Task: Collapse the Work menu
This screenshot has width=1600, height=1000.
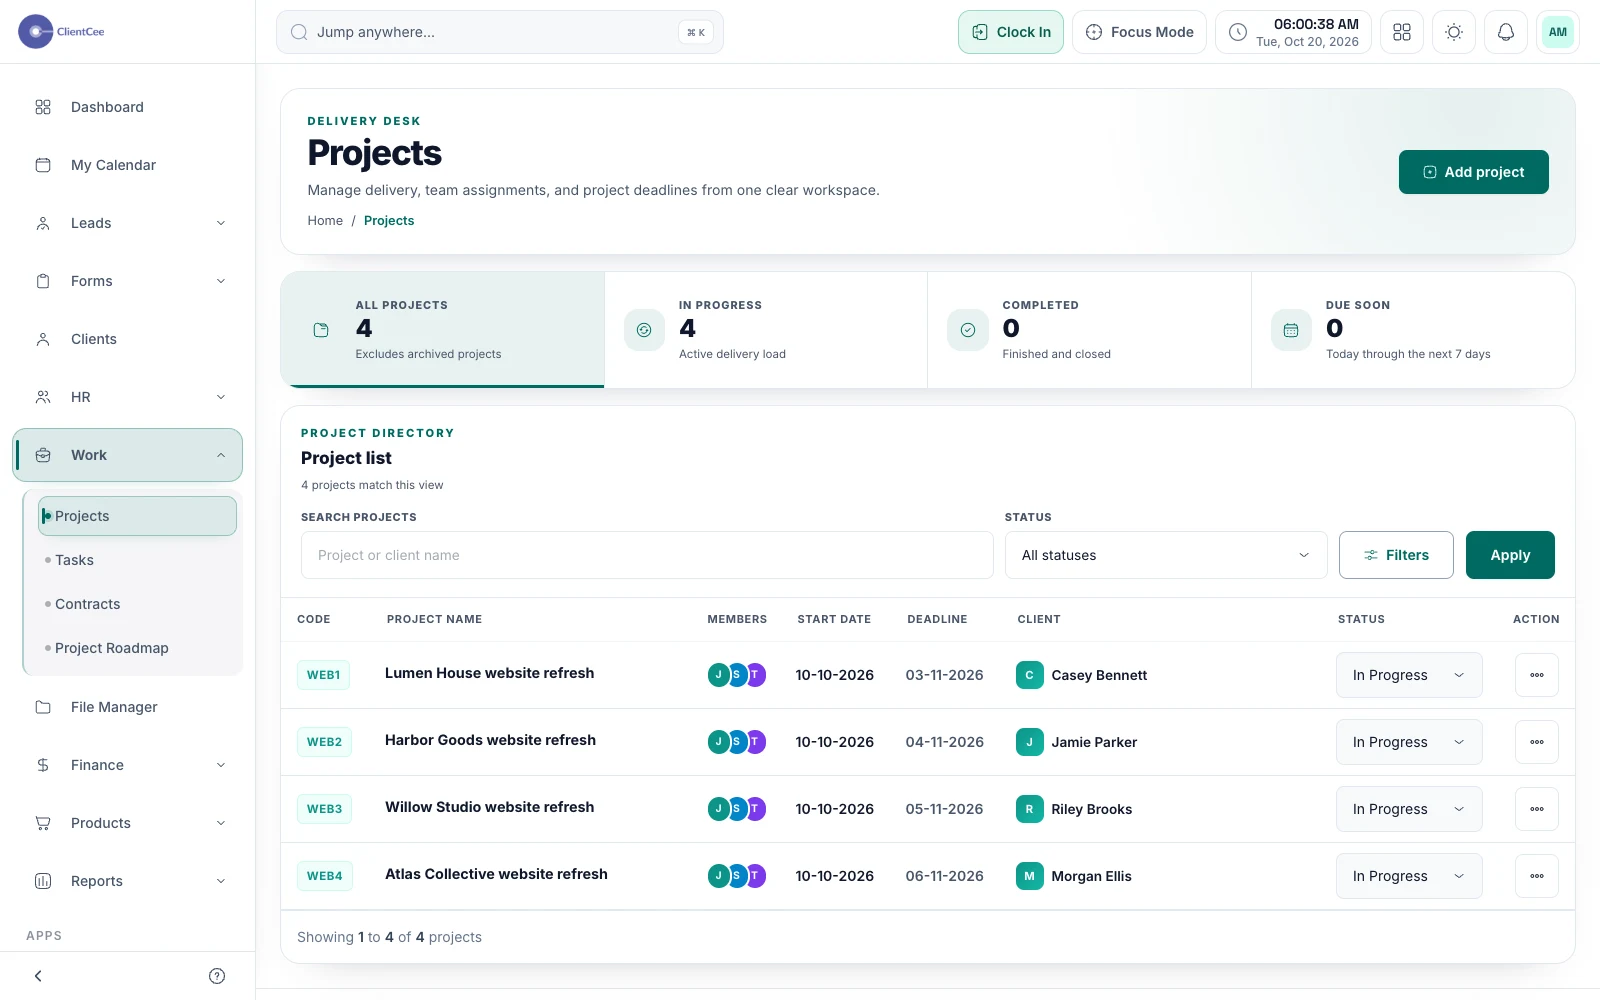Action: pyautogui.click(x=128, y=455)
